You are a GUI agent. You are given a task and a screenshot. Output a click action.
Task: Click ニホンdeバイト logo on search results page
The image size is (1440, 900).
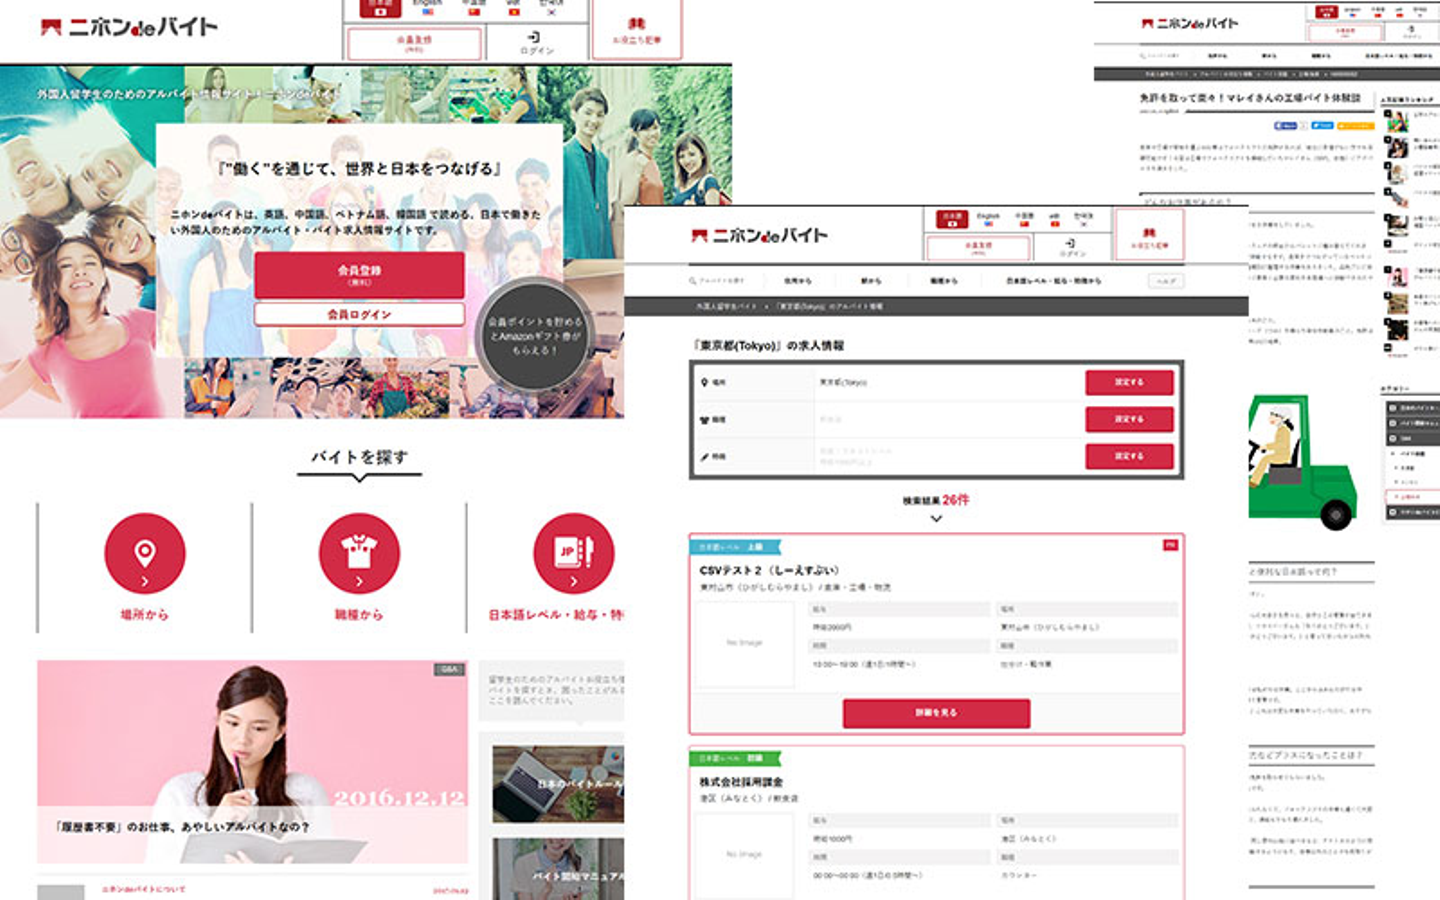760,236
